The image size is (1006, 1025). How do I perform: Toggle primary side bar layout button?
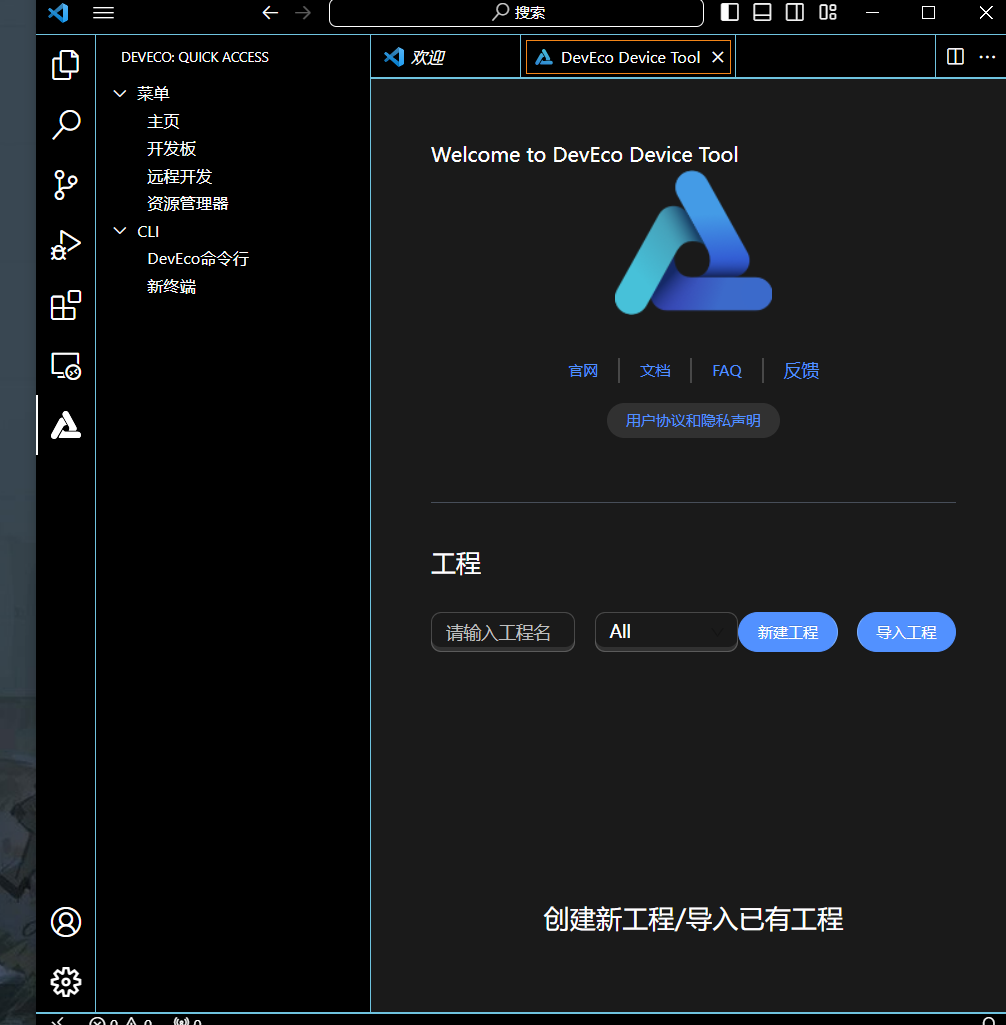[730, 13]
